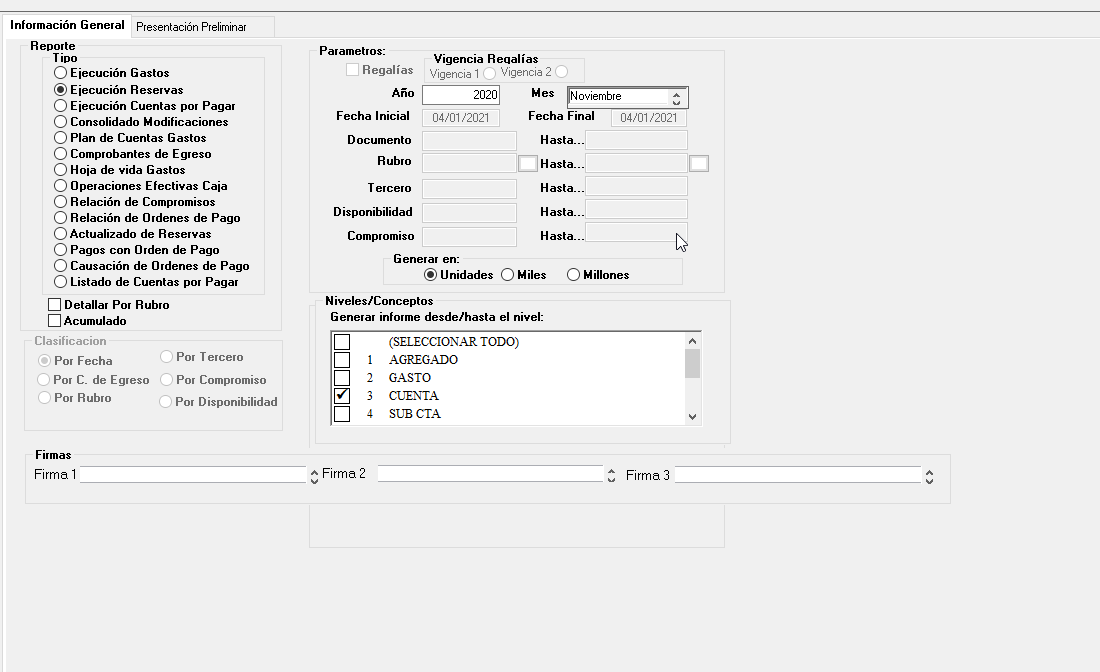Click Rubro lookup button beside first field

point(527,164)
